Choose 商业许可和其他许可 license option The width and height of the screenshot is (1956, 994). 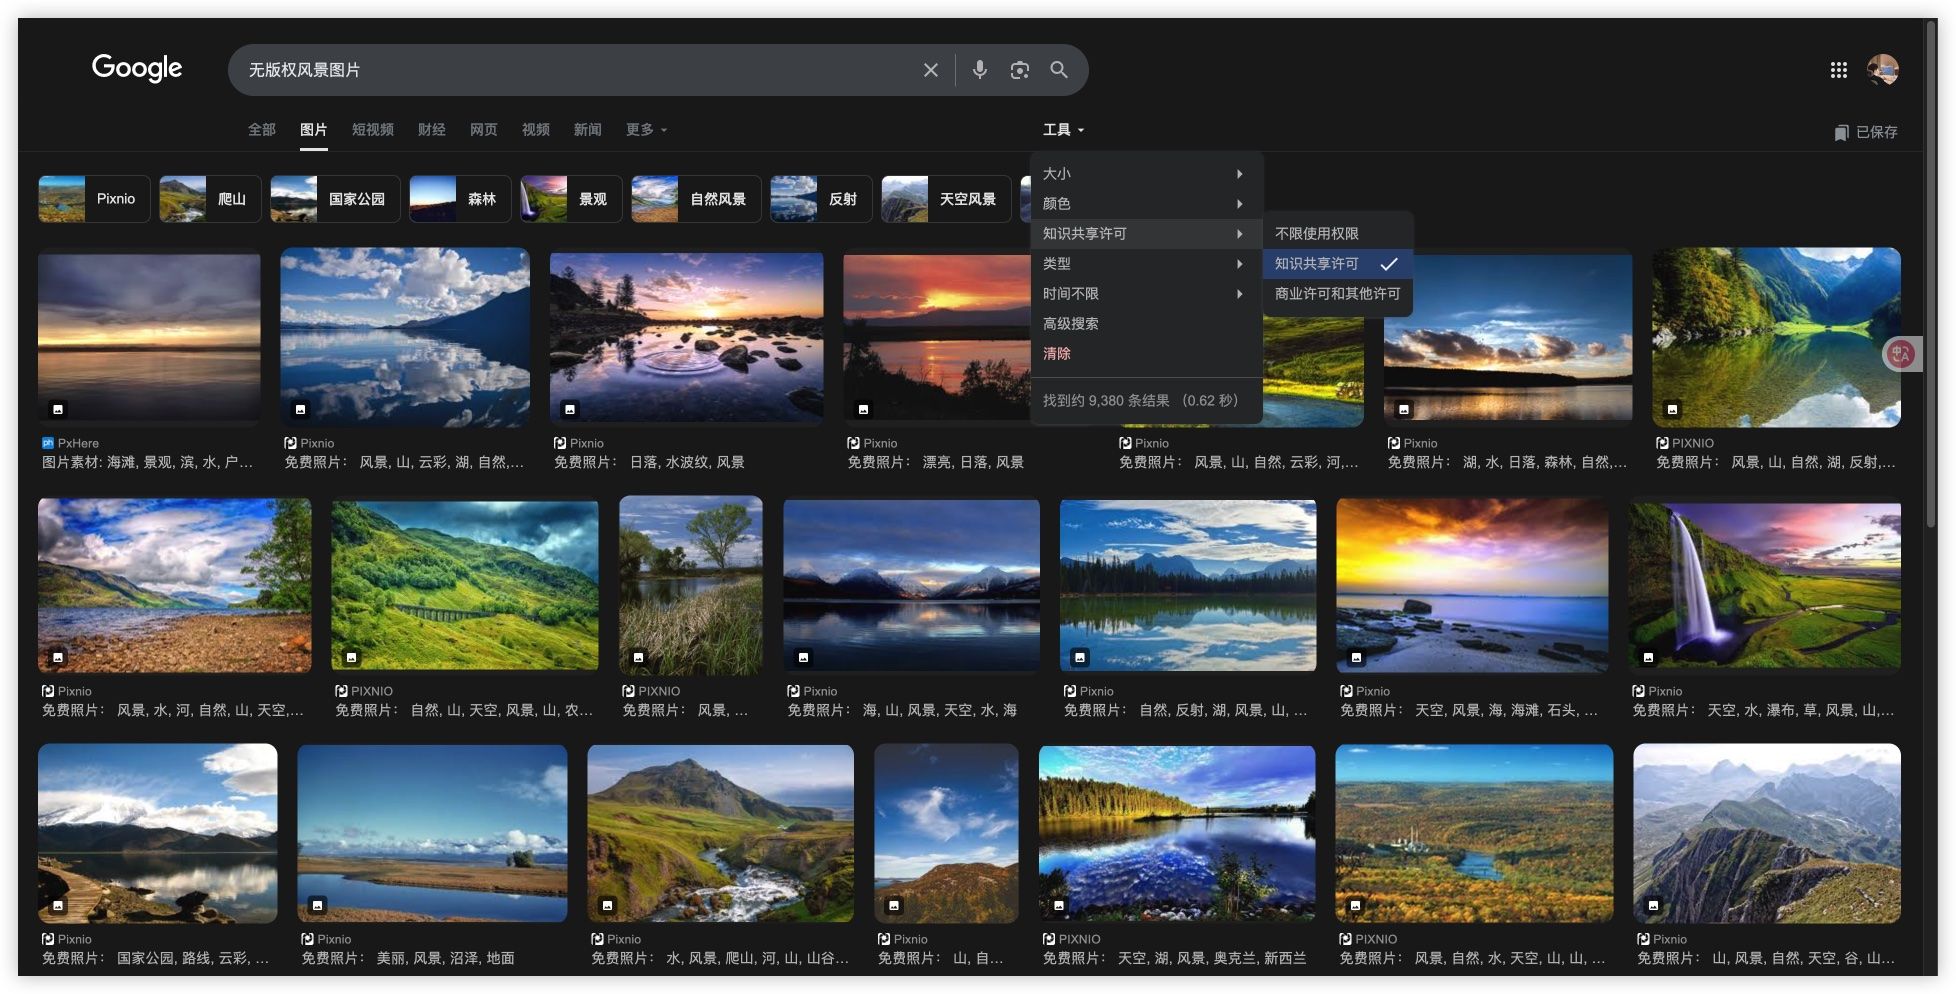point(1337,294)
